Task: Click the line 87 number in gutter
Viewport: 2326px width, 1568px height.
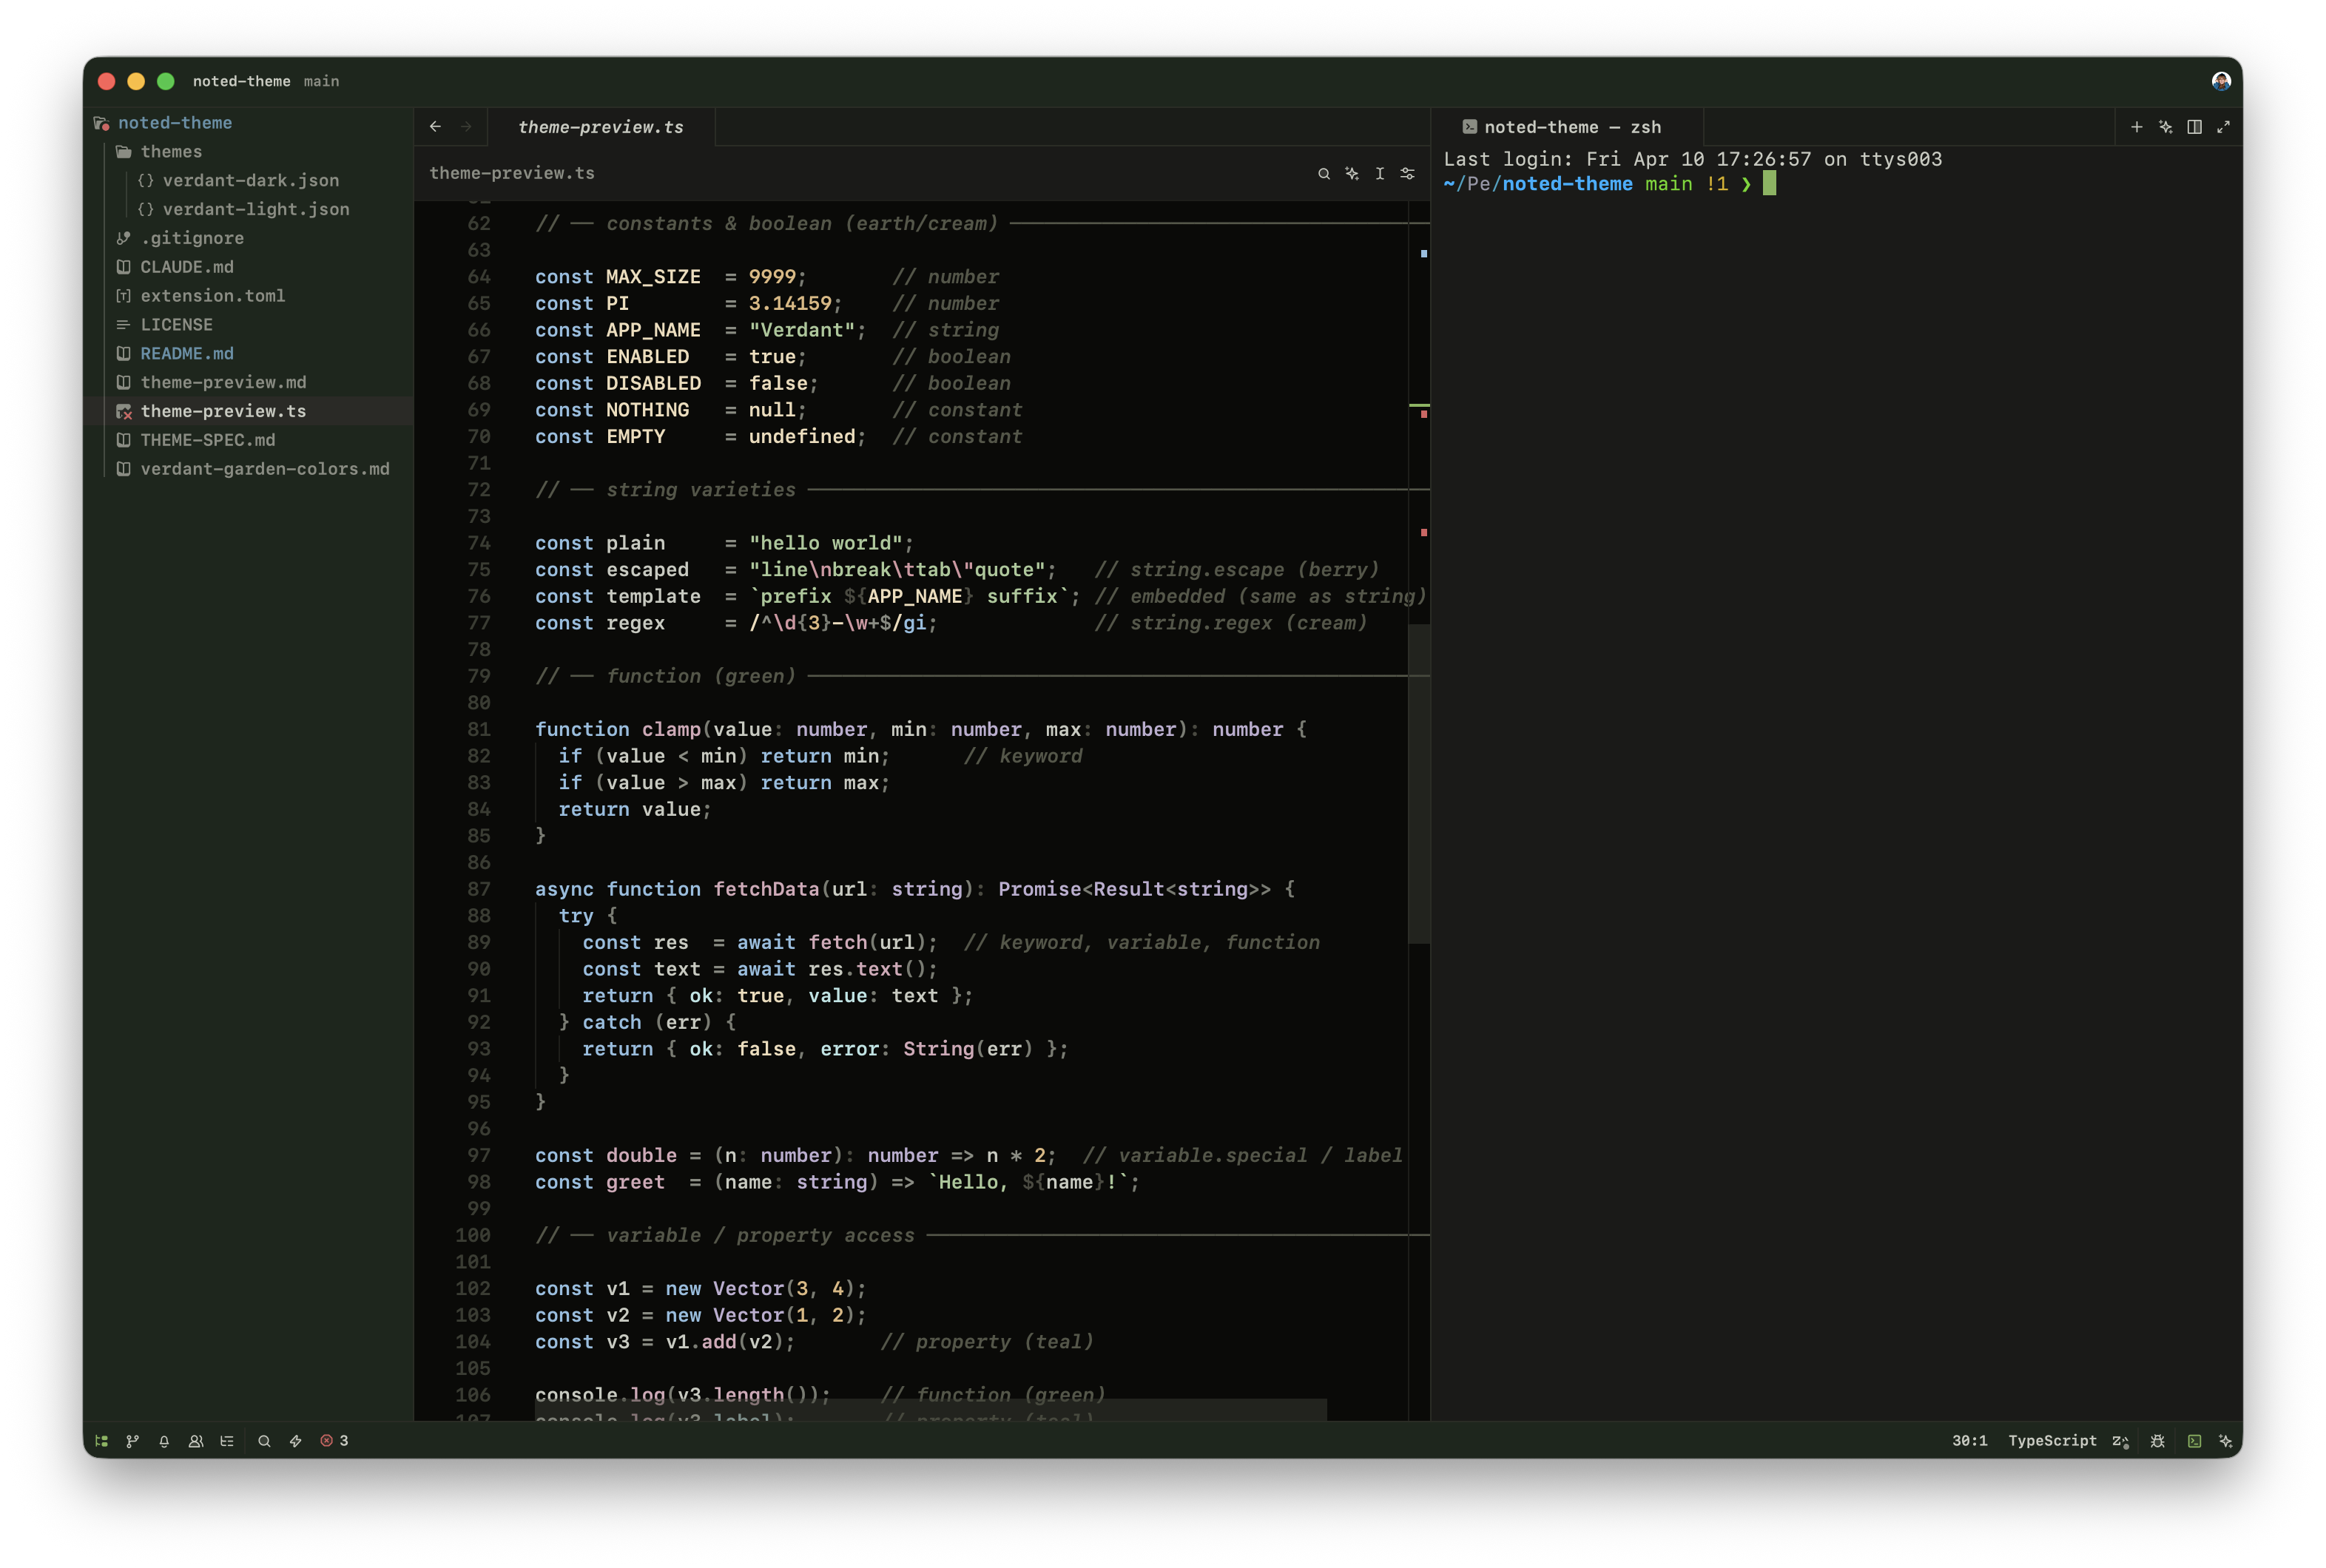Action: (479, 889)
